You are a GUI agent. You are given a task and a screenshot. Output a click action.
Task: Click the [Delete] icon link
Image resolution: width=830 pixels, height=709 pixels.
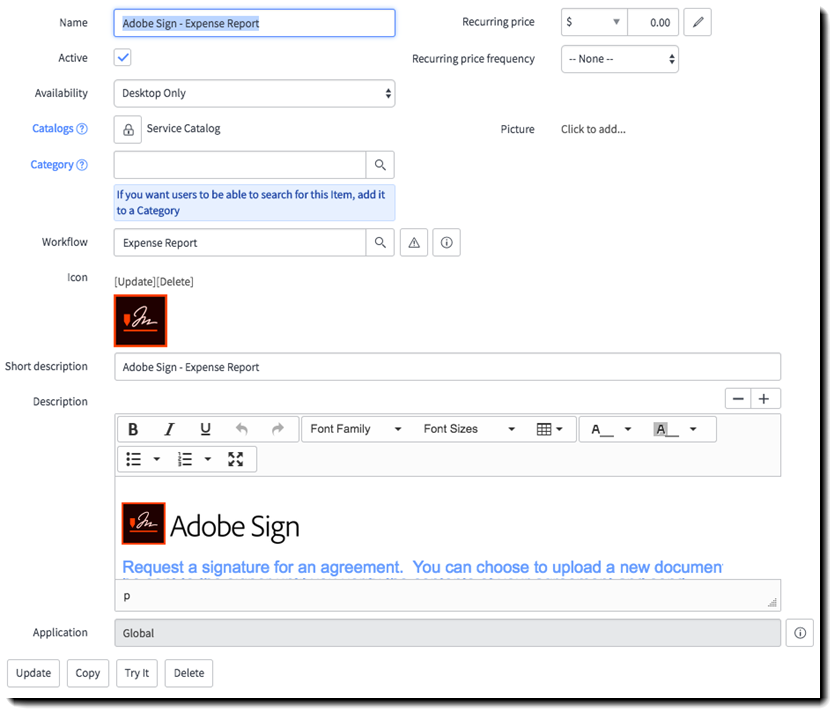(x=175, y=282)
